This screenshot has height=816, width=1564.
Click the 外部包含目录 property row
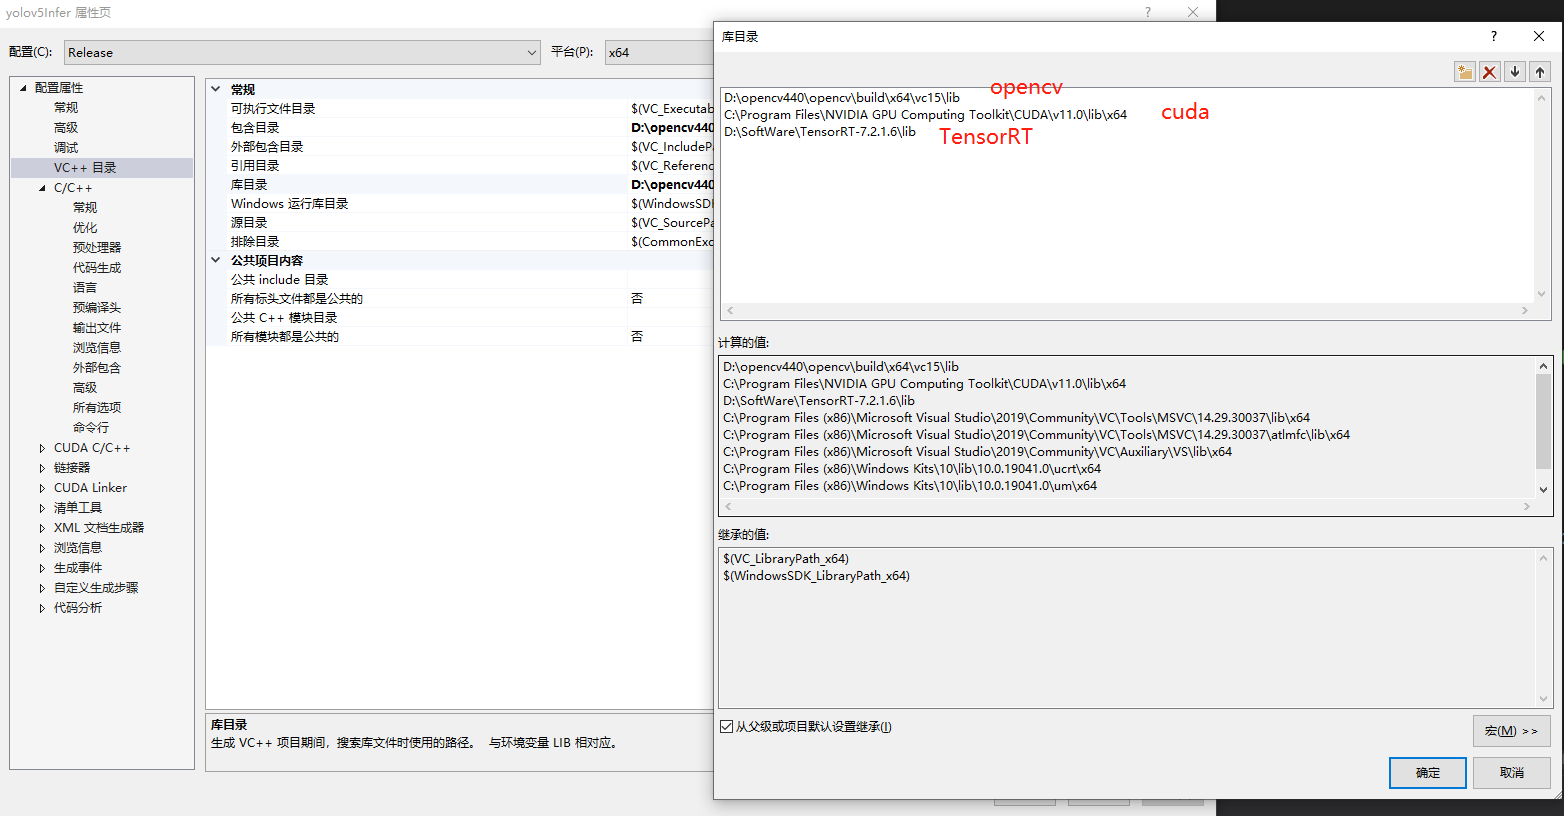coord(461,146)
